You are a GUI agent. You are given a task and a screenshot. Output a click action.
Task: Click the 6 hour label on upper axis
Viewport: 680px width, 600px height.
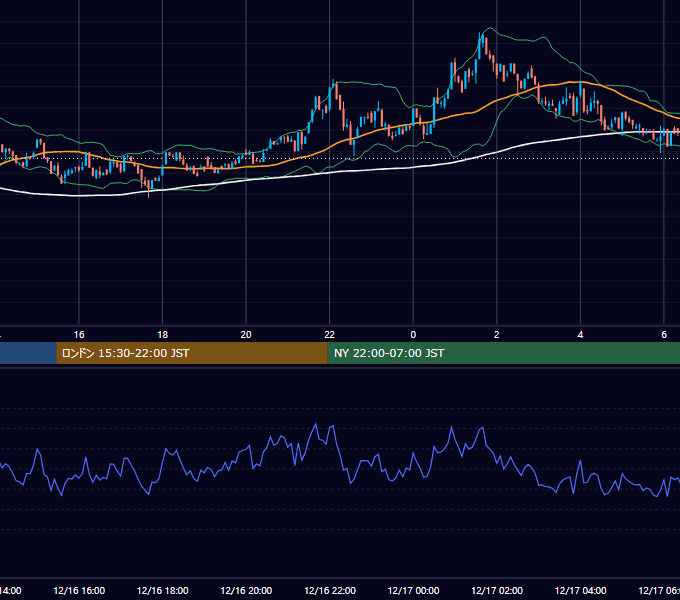click(x=664, y=335)
